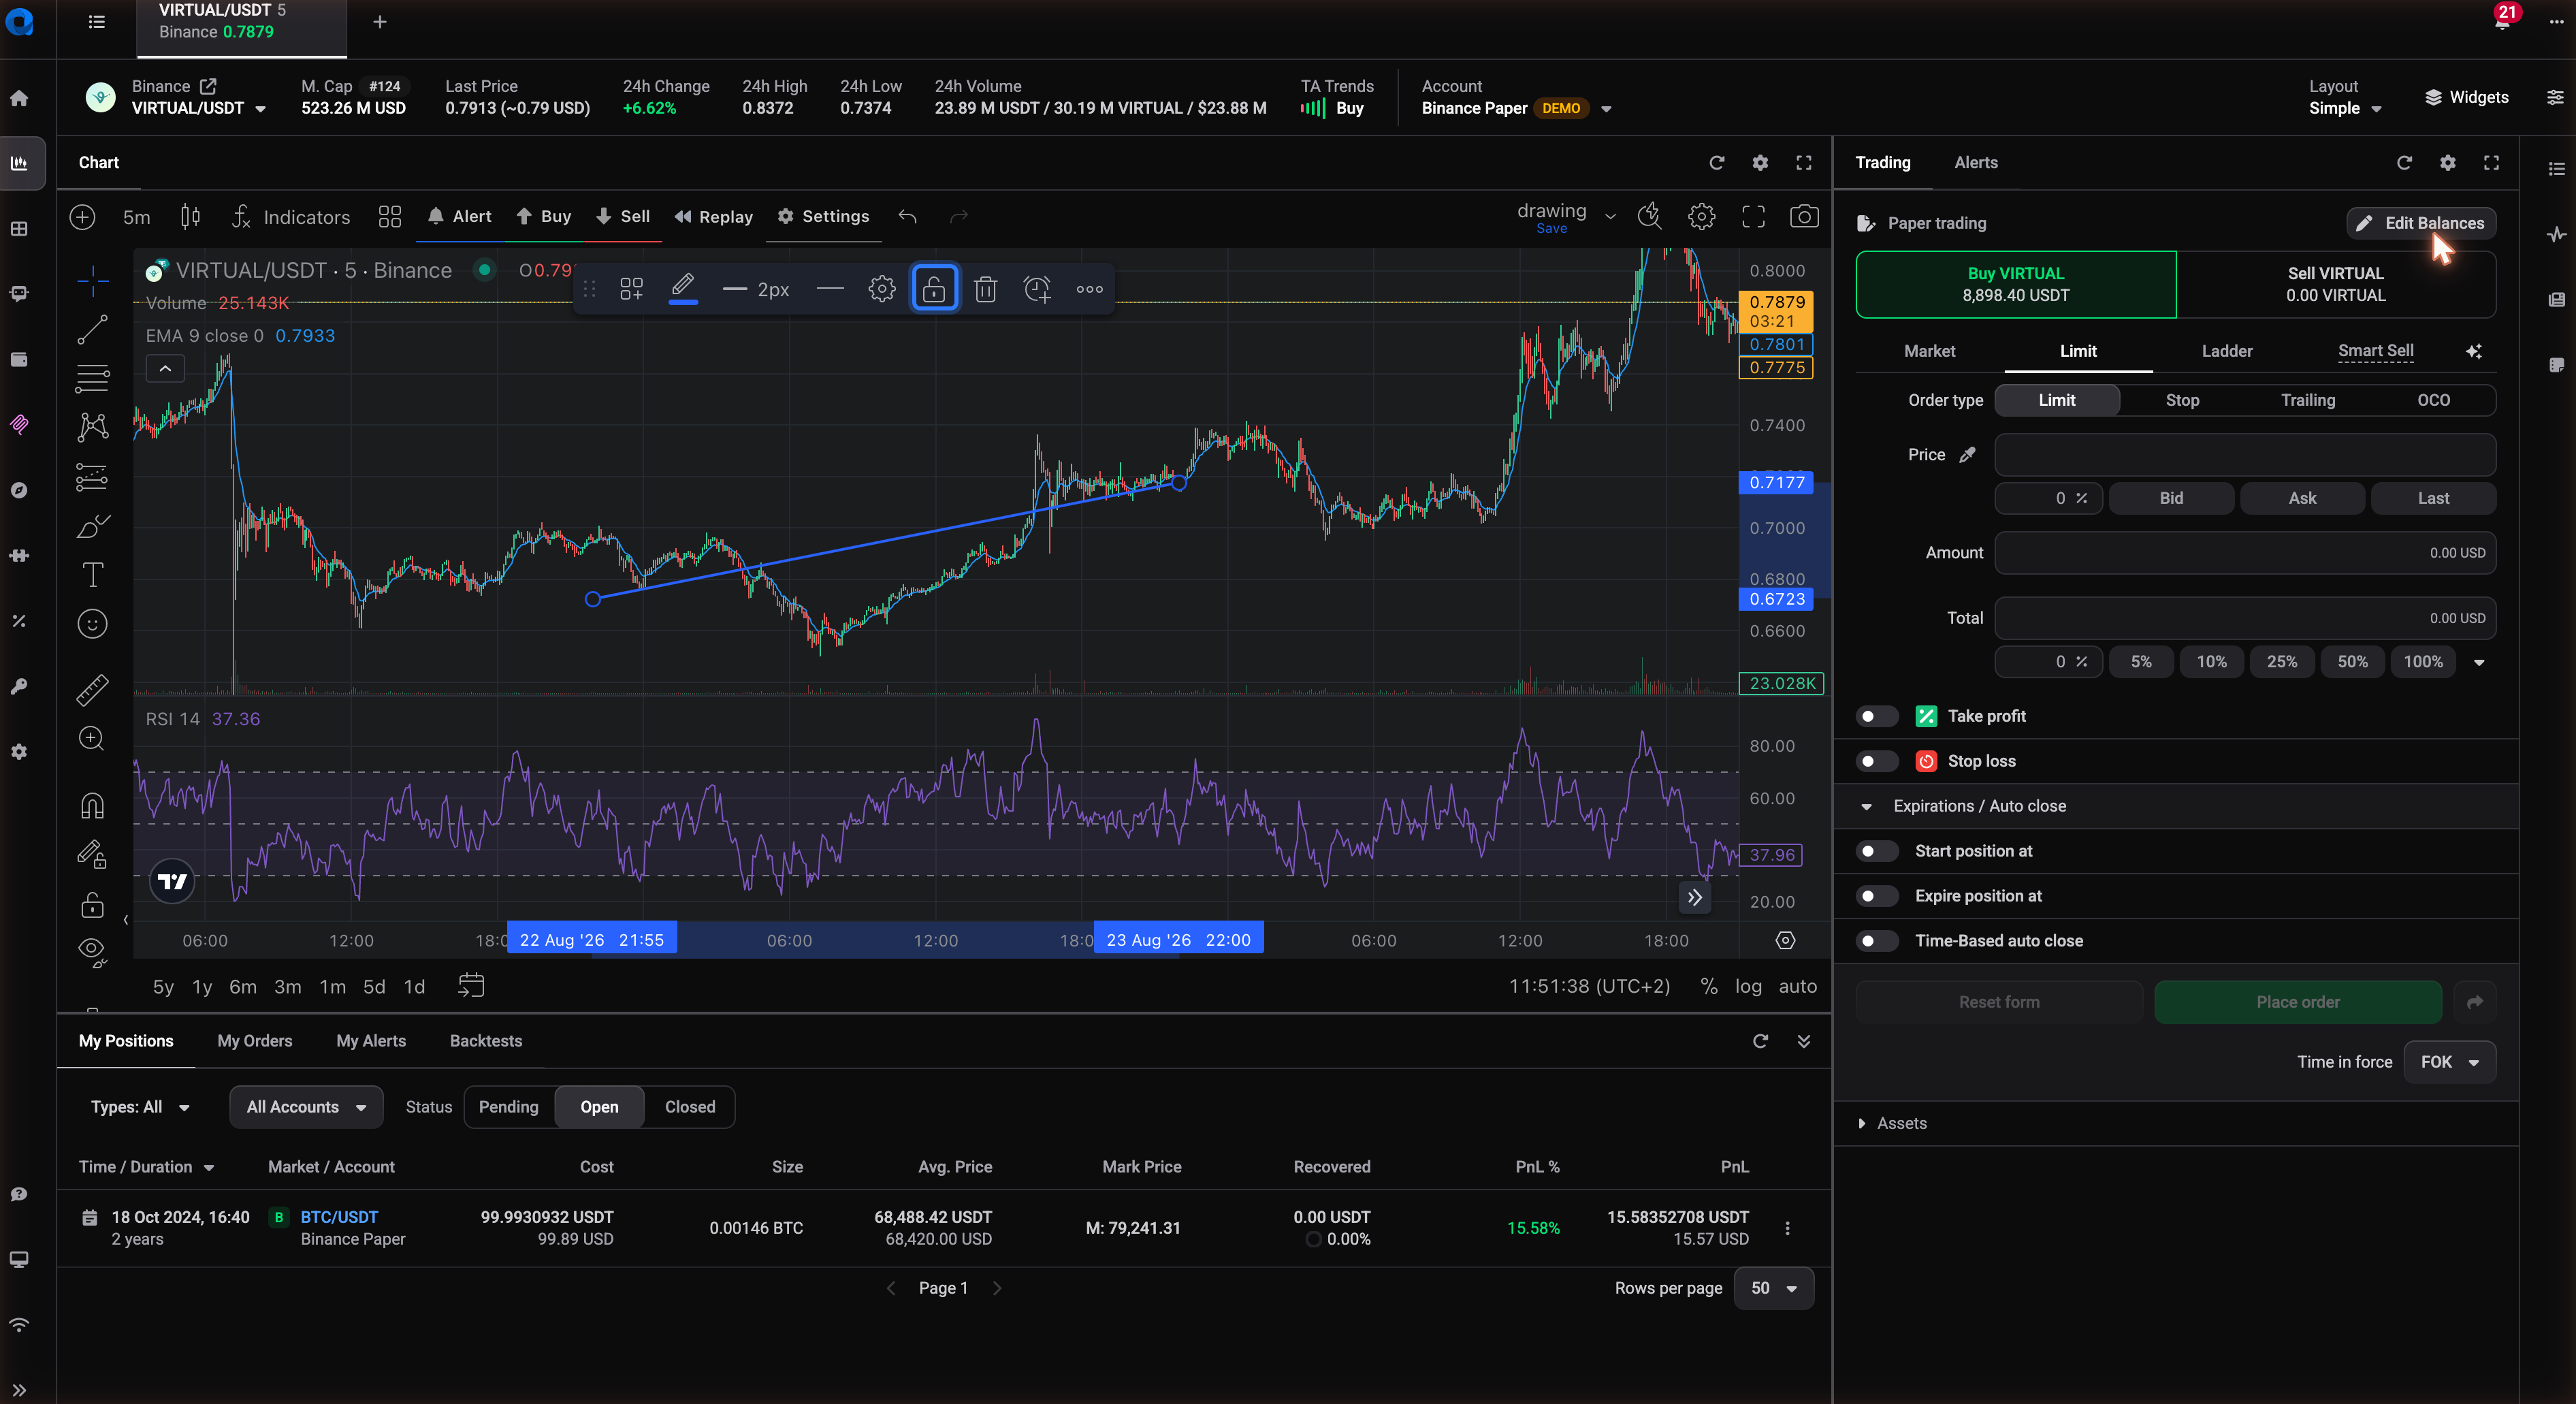The image size is (2576, 1404).
Task: Change Time in force from FOK
Action: coord(2449,1062)
